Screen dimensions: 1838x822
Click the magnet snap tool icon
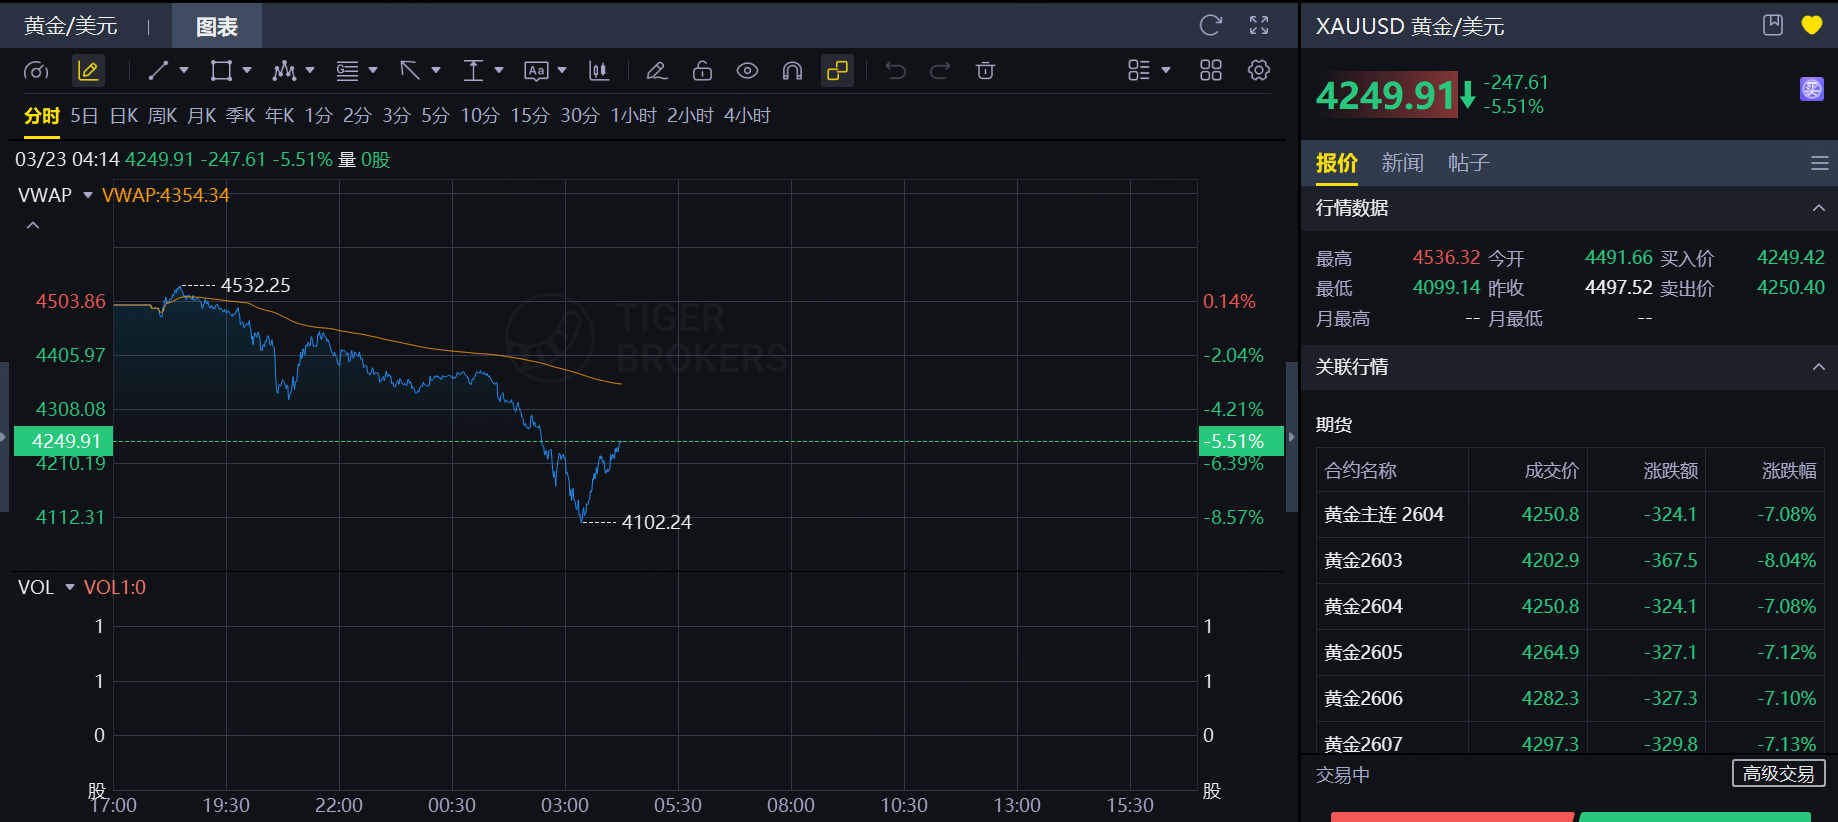(x=792, y=71)
